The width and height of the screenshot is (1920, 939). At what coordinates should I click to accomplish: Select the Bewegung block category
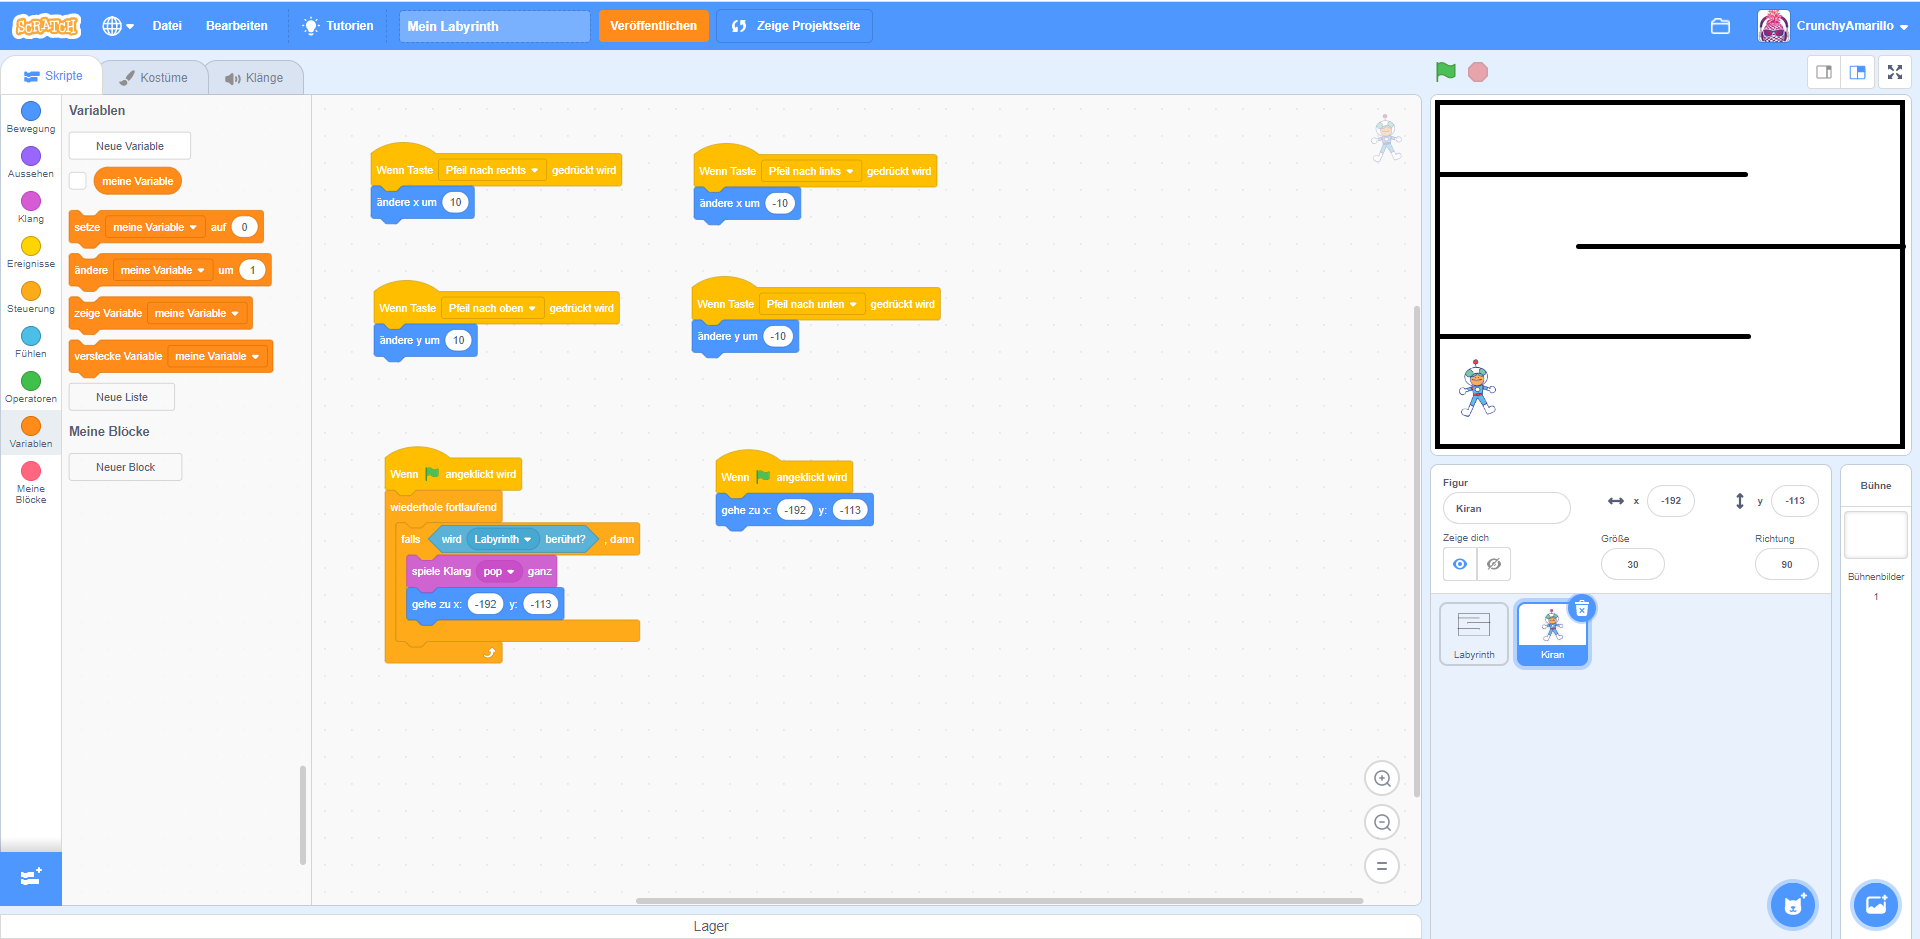[31, 117]
